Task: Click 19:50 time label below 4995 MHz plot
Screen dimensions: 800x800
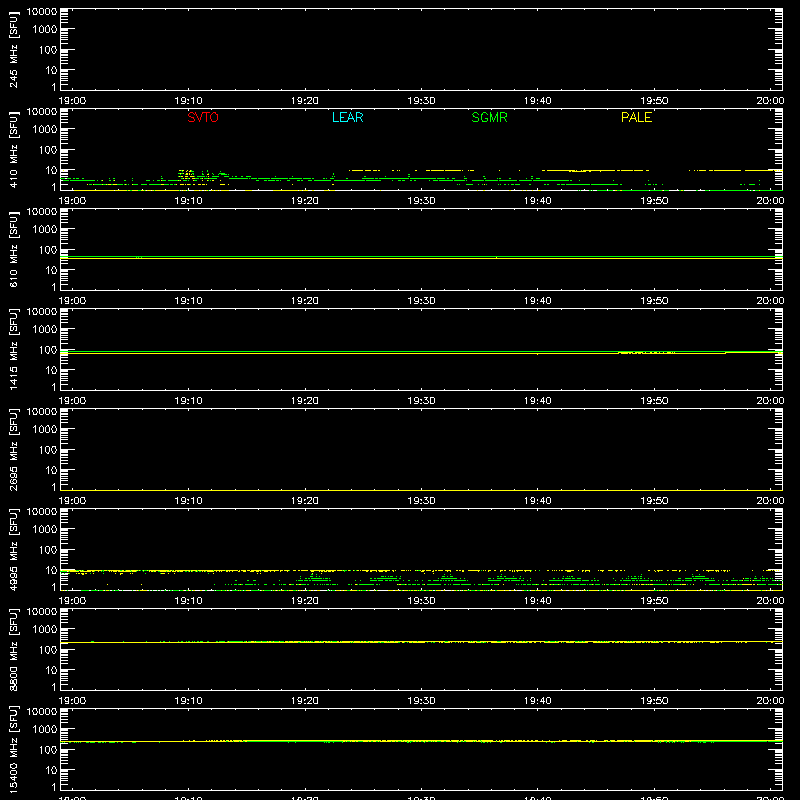Action: 654,601
